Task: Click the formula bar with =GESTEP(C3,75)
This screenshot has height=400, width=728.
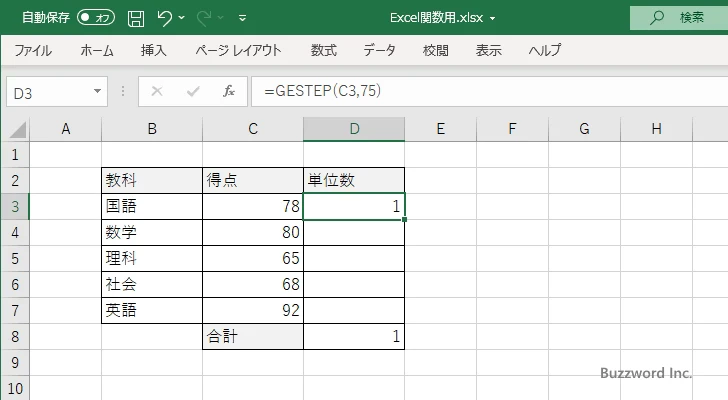Action: pos(489,91)
